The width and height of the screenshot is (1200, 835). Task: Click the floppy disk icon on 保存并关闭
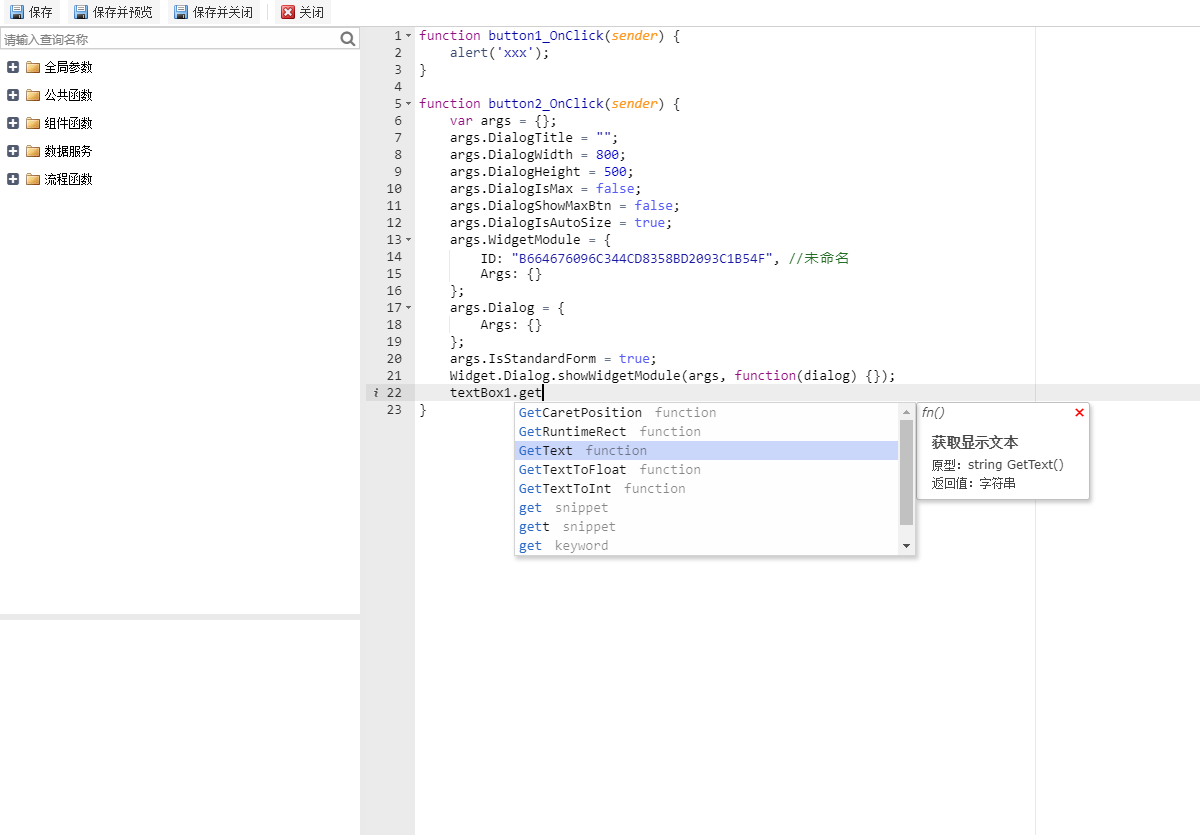(x=180, y=13)
